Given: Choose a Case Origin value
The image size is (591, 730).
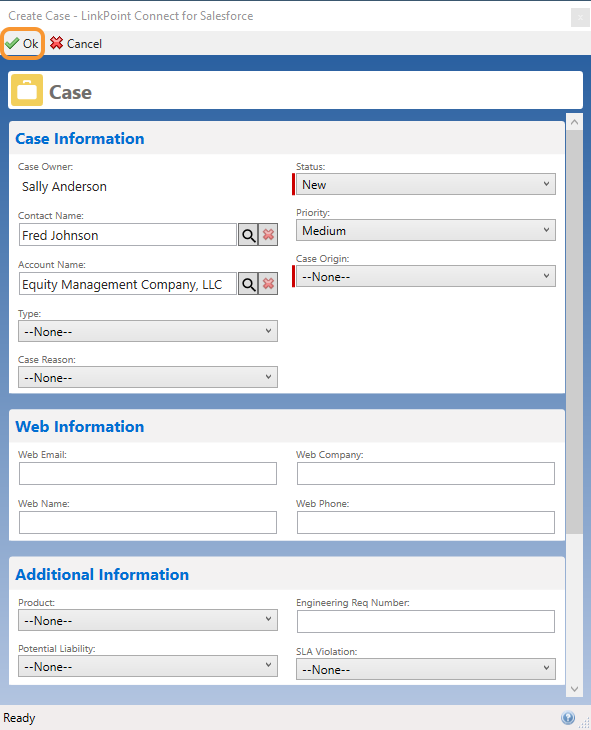Looking at the screenshot, I should point(426,277).
